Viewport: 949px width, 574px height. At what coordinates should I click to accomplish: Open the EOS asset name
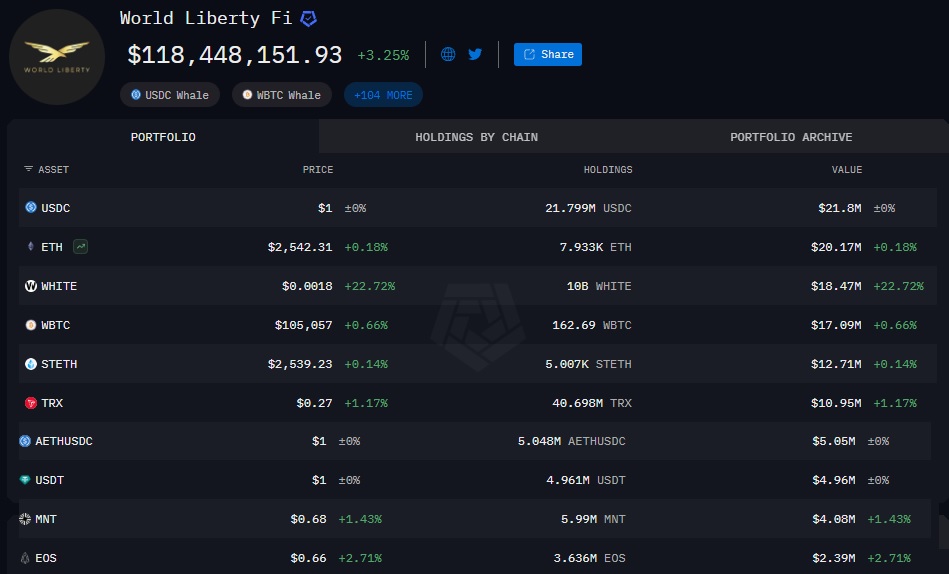click(x=46, y=558)
